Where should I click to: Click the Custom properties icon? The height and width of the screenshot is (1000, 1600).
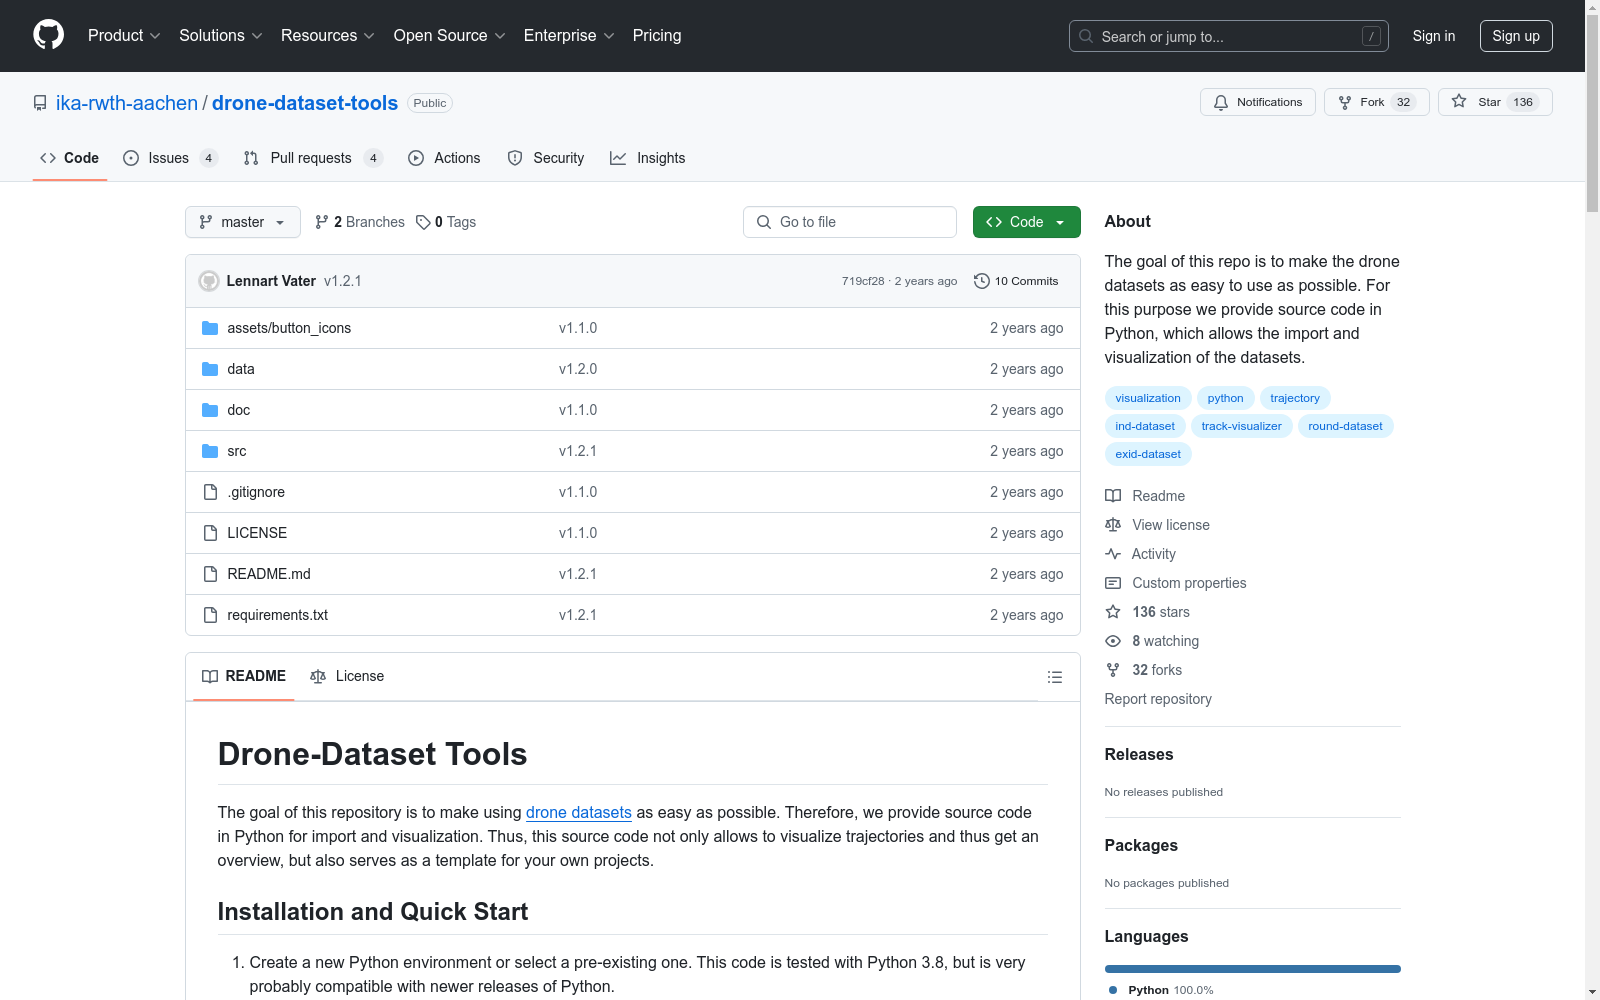(1113, 583)
